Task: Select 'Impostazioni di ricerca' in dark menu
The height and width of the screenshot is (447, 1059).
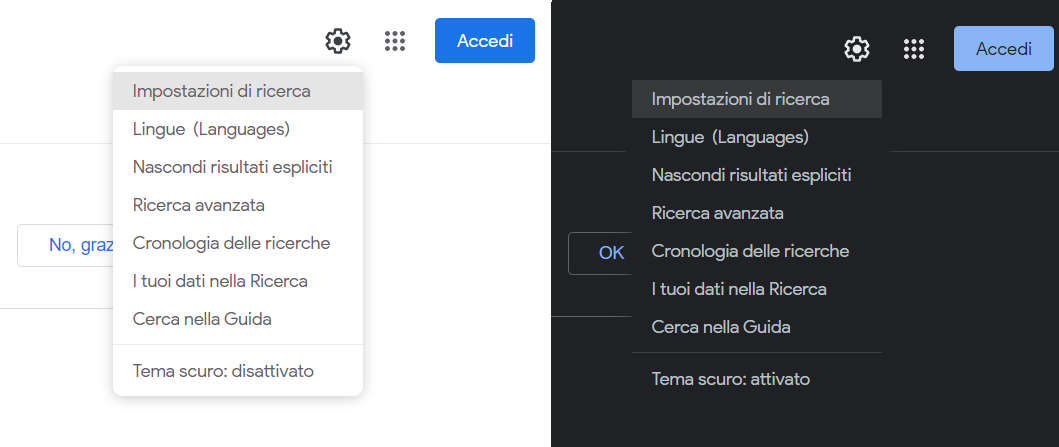Action: click(x=756, y=99)
